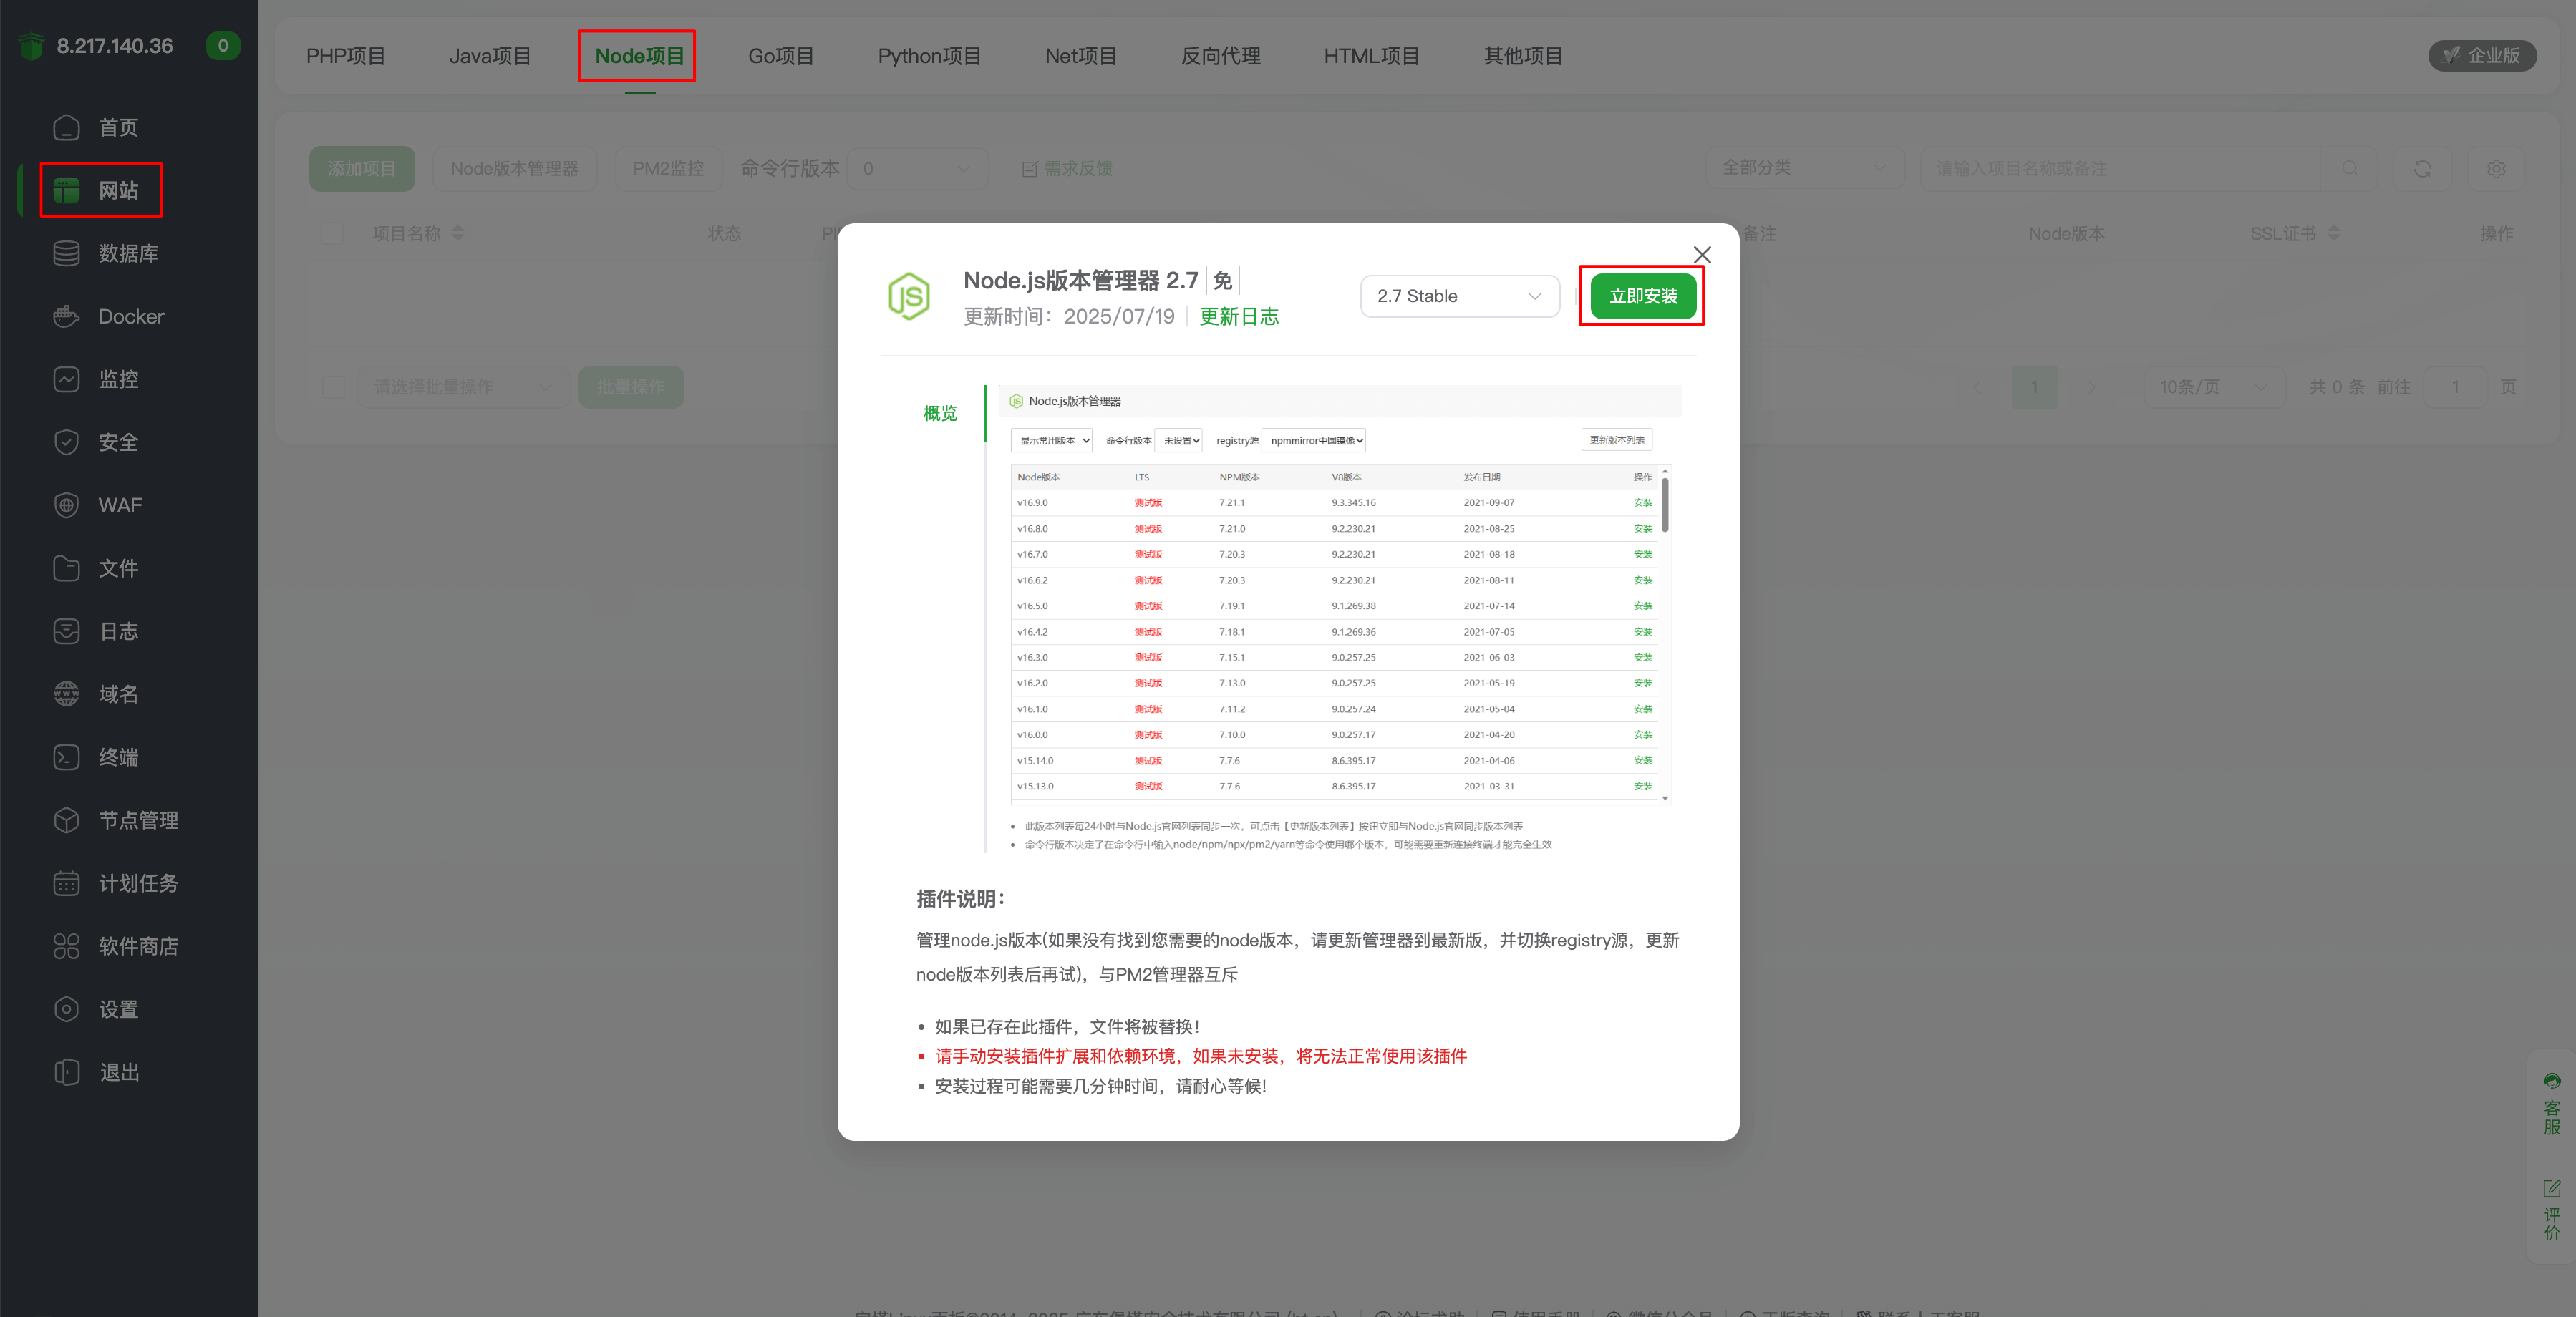Switch to the PHP项目 tab
The image size is (2576, 1317).
tap(345, 55)
